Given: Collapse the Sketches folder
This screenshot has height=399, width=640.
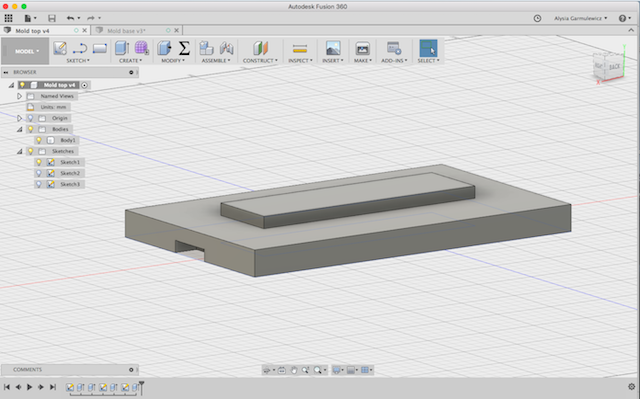Looking at the screenshot, I should tap(19, 151).
